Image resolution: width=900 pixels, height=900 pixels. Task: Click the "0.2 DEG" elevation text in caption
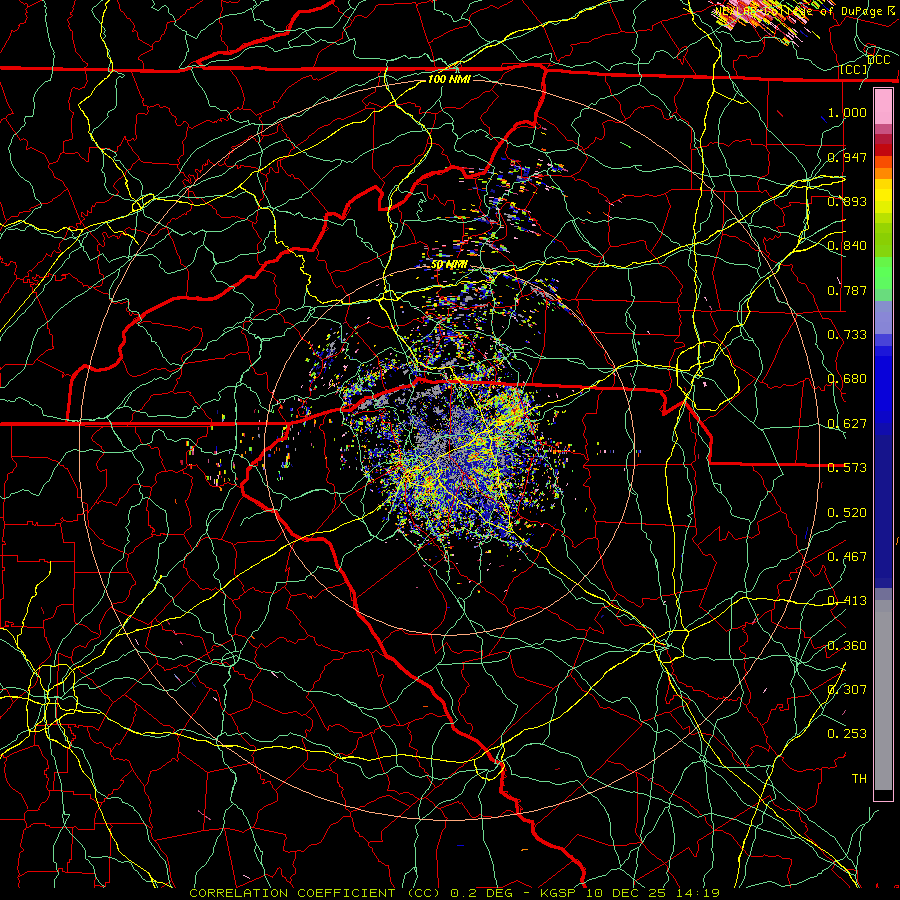[482, 893]
